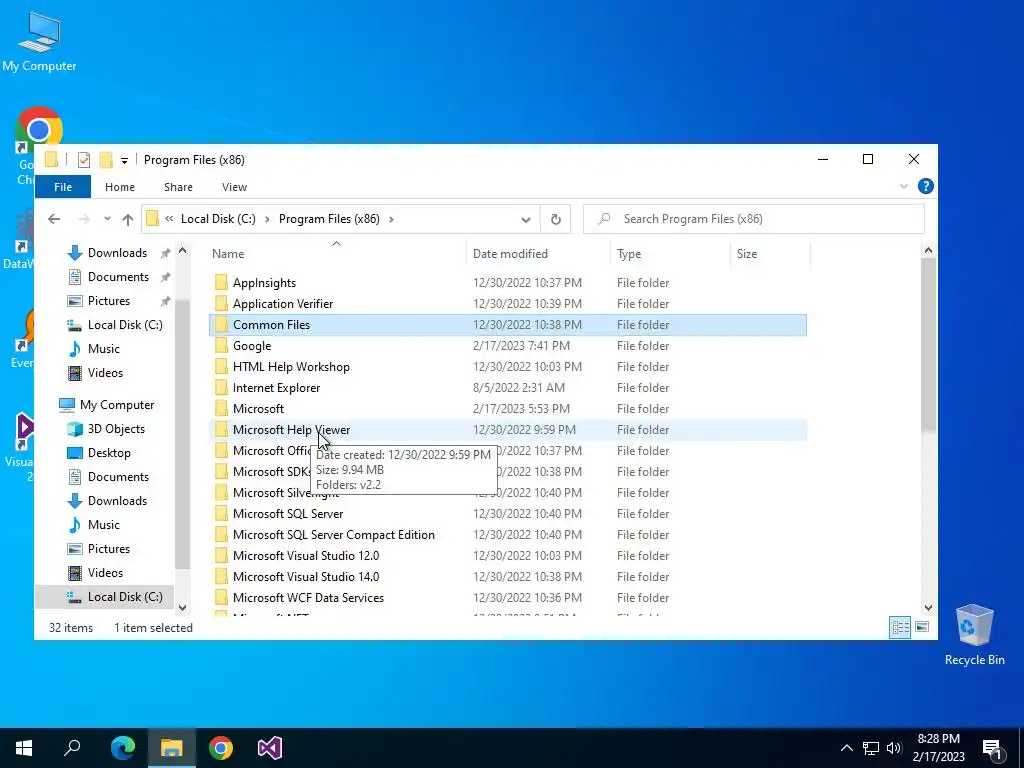Click the volume speaker tray icon
The height and width of the screenshot is (768, 1024).
[x=894, y=748]
